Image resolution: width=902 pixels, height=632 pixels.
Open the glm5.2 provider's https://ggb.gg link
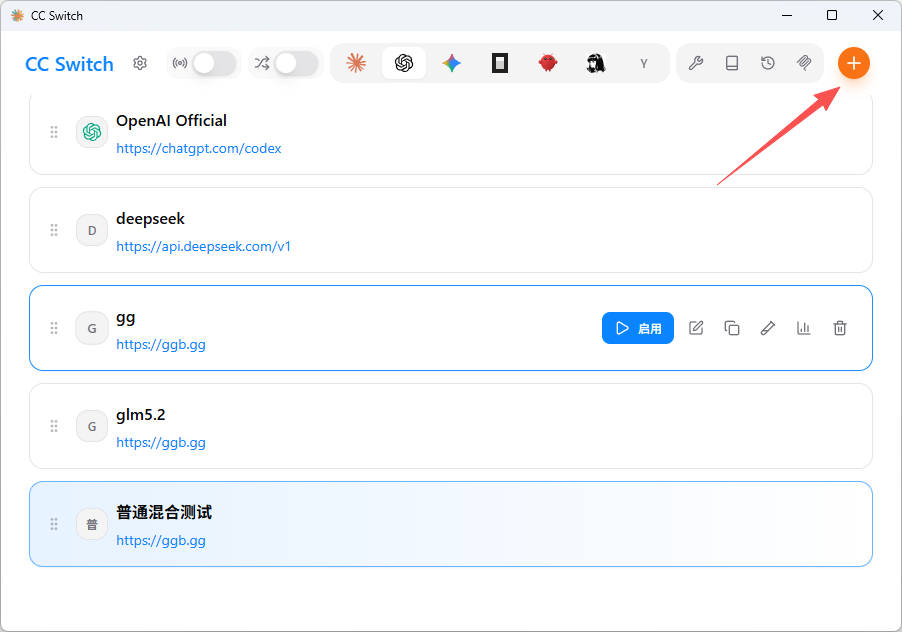point(161,443)
